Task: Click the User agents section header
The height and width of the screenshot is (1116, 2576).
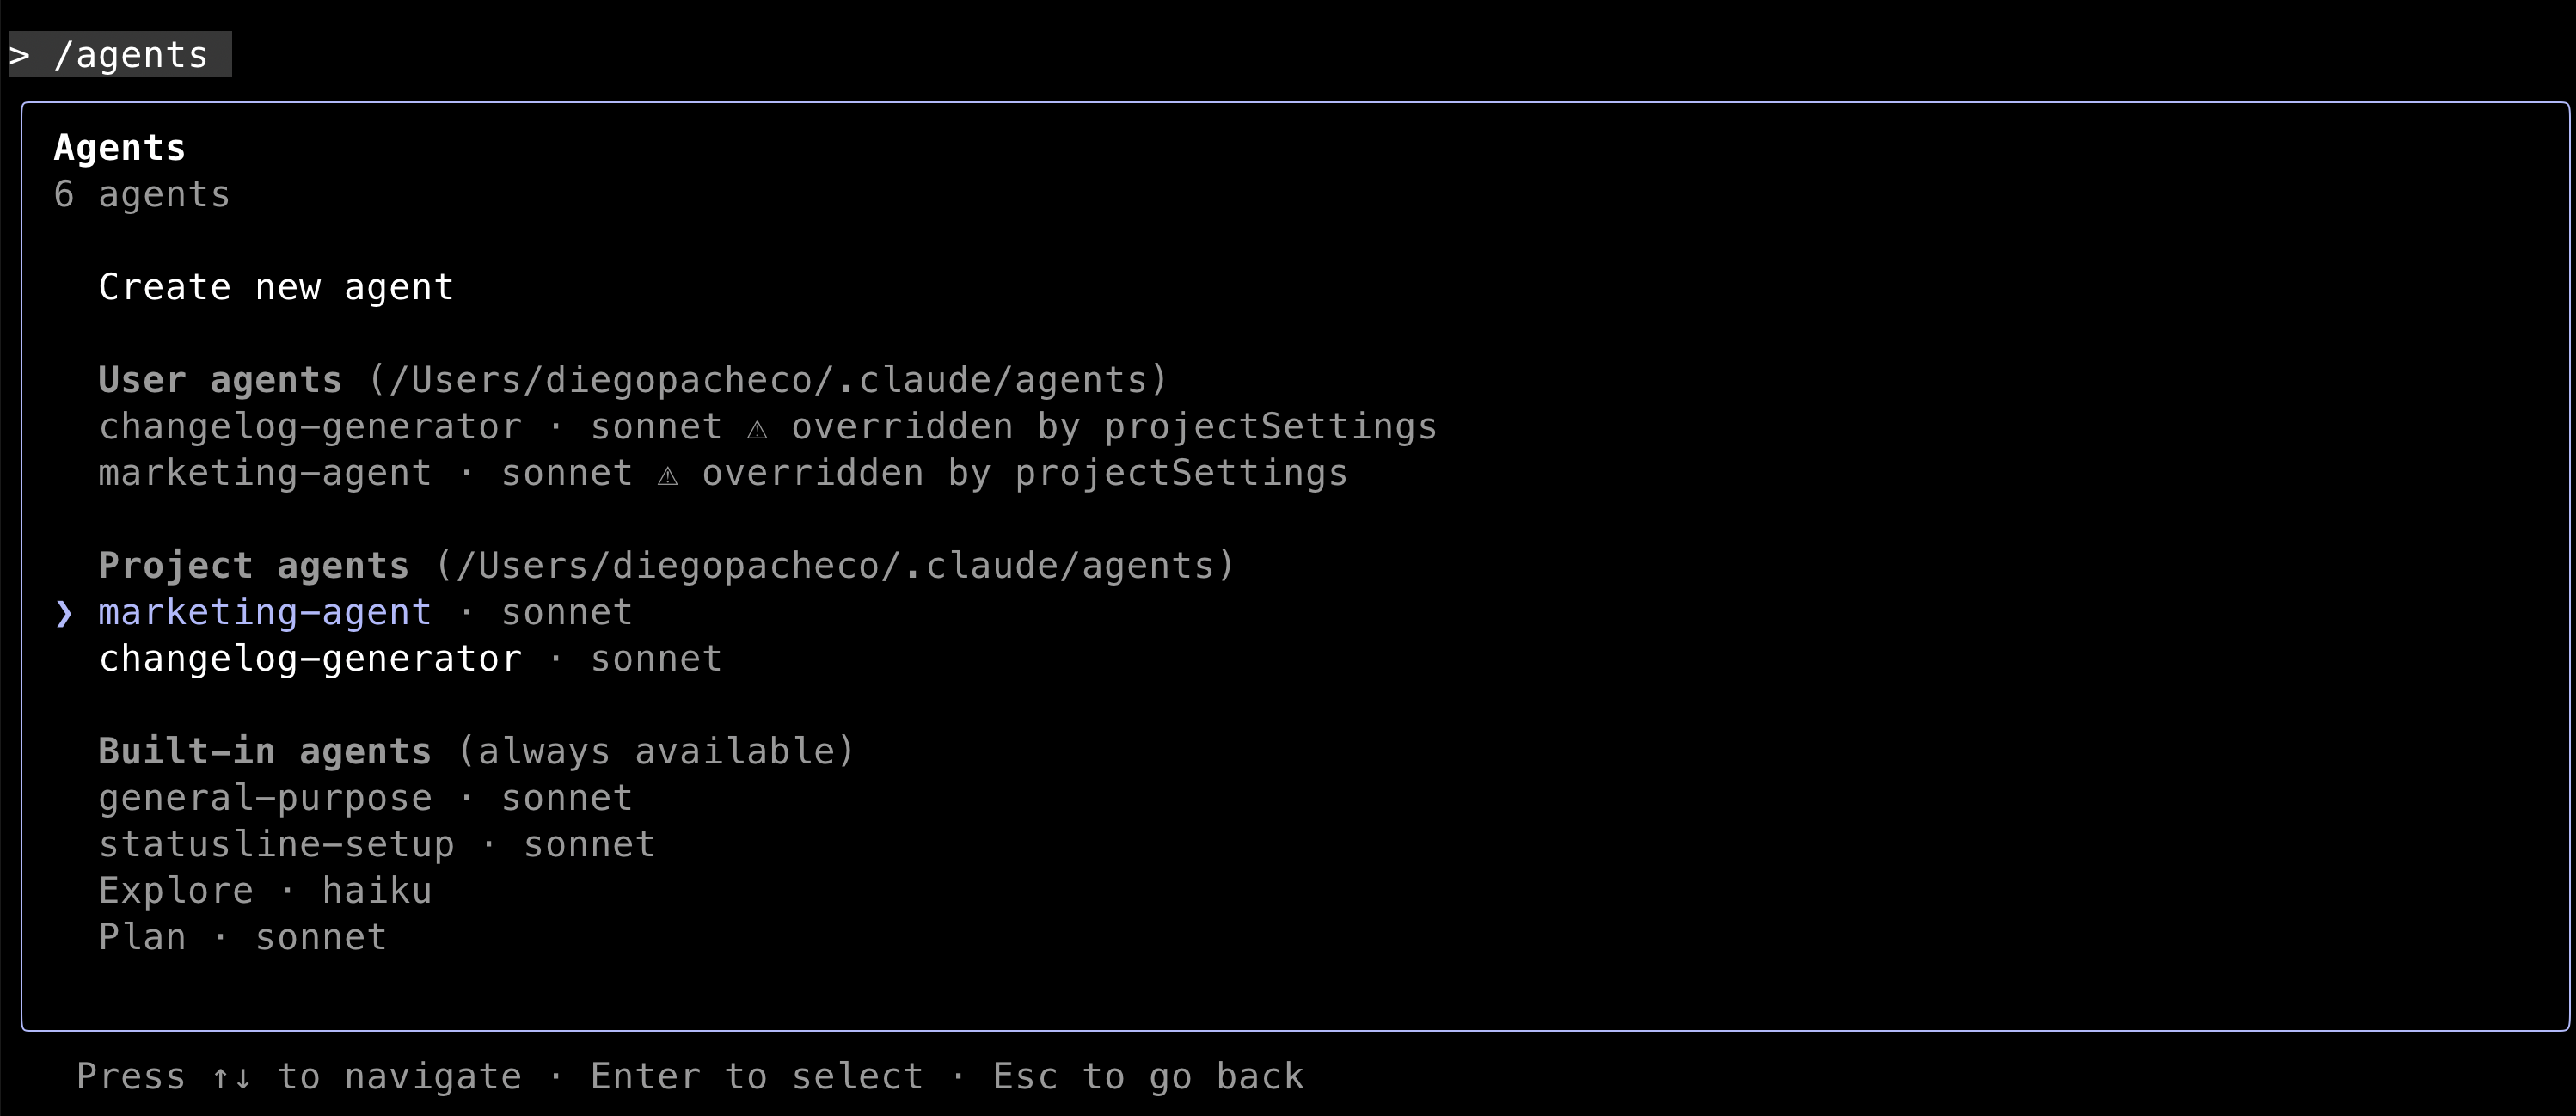Action: click(x=220, y=381)
